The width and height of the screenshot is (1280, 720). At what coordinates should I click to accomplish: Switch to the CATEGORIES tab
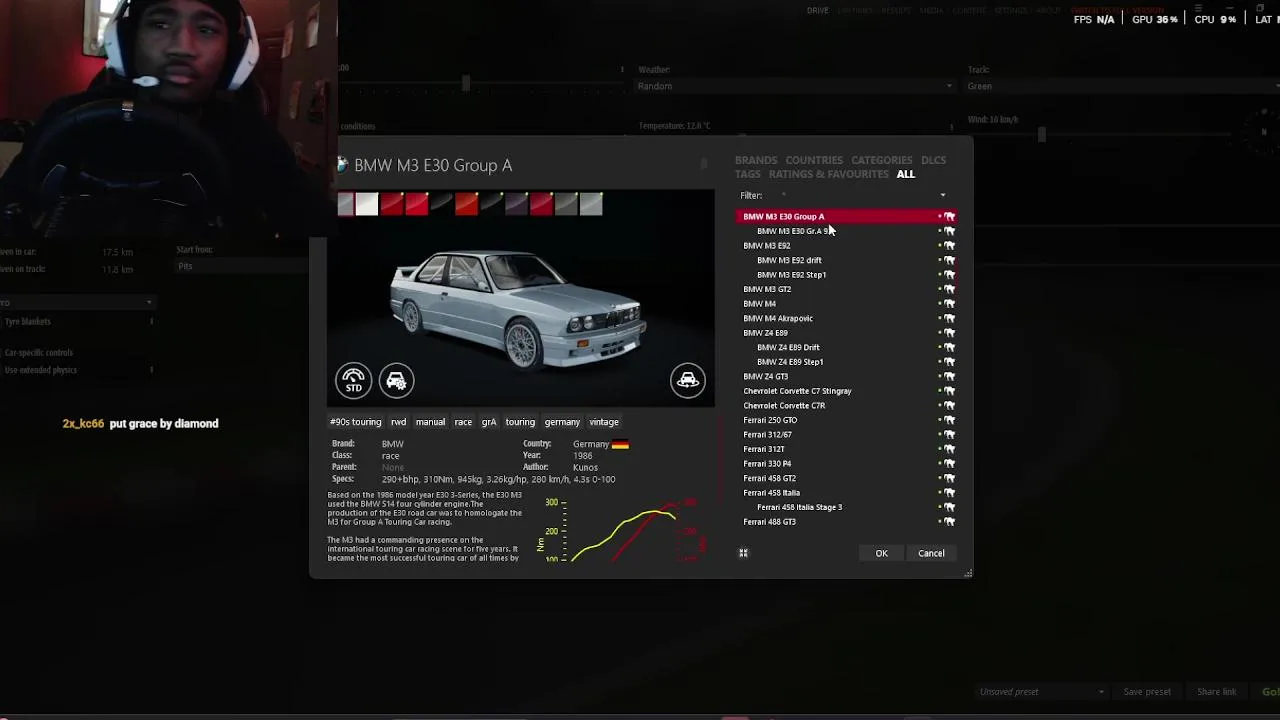click(882, 160)
